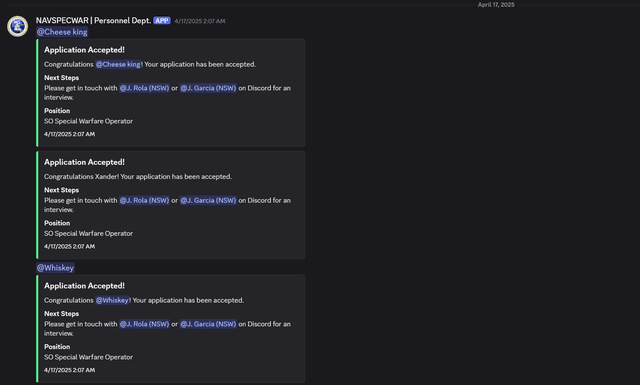640x385 pixels.
Task: Open the @J. Garcia (NSW) mention in the Whiskey embed
Action: (208, 324)
